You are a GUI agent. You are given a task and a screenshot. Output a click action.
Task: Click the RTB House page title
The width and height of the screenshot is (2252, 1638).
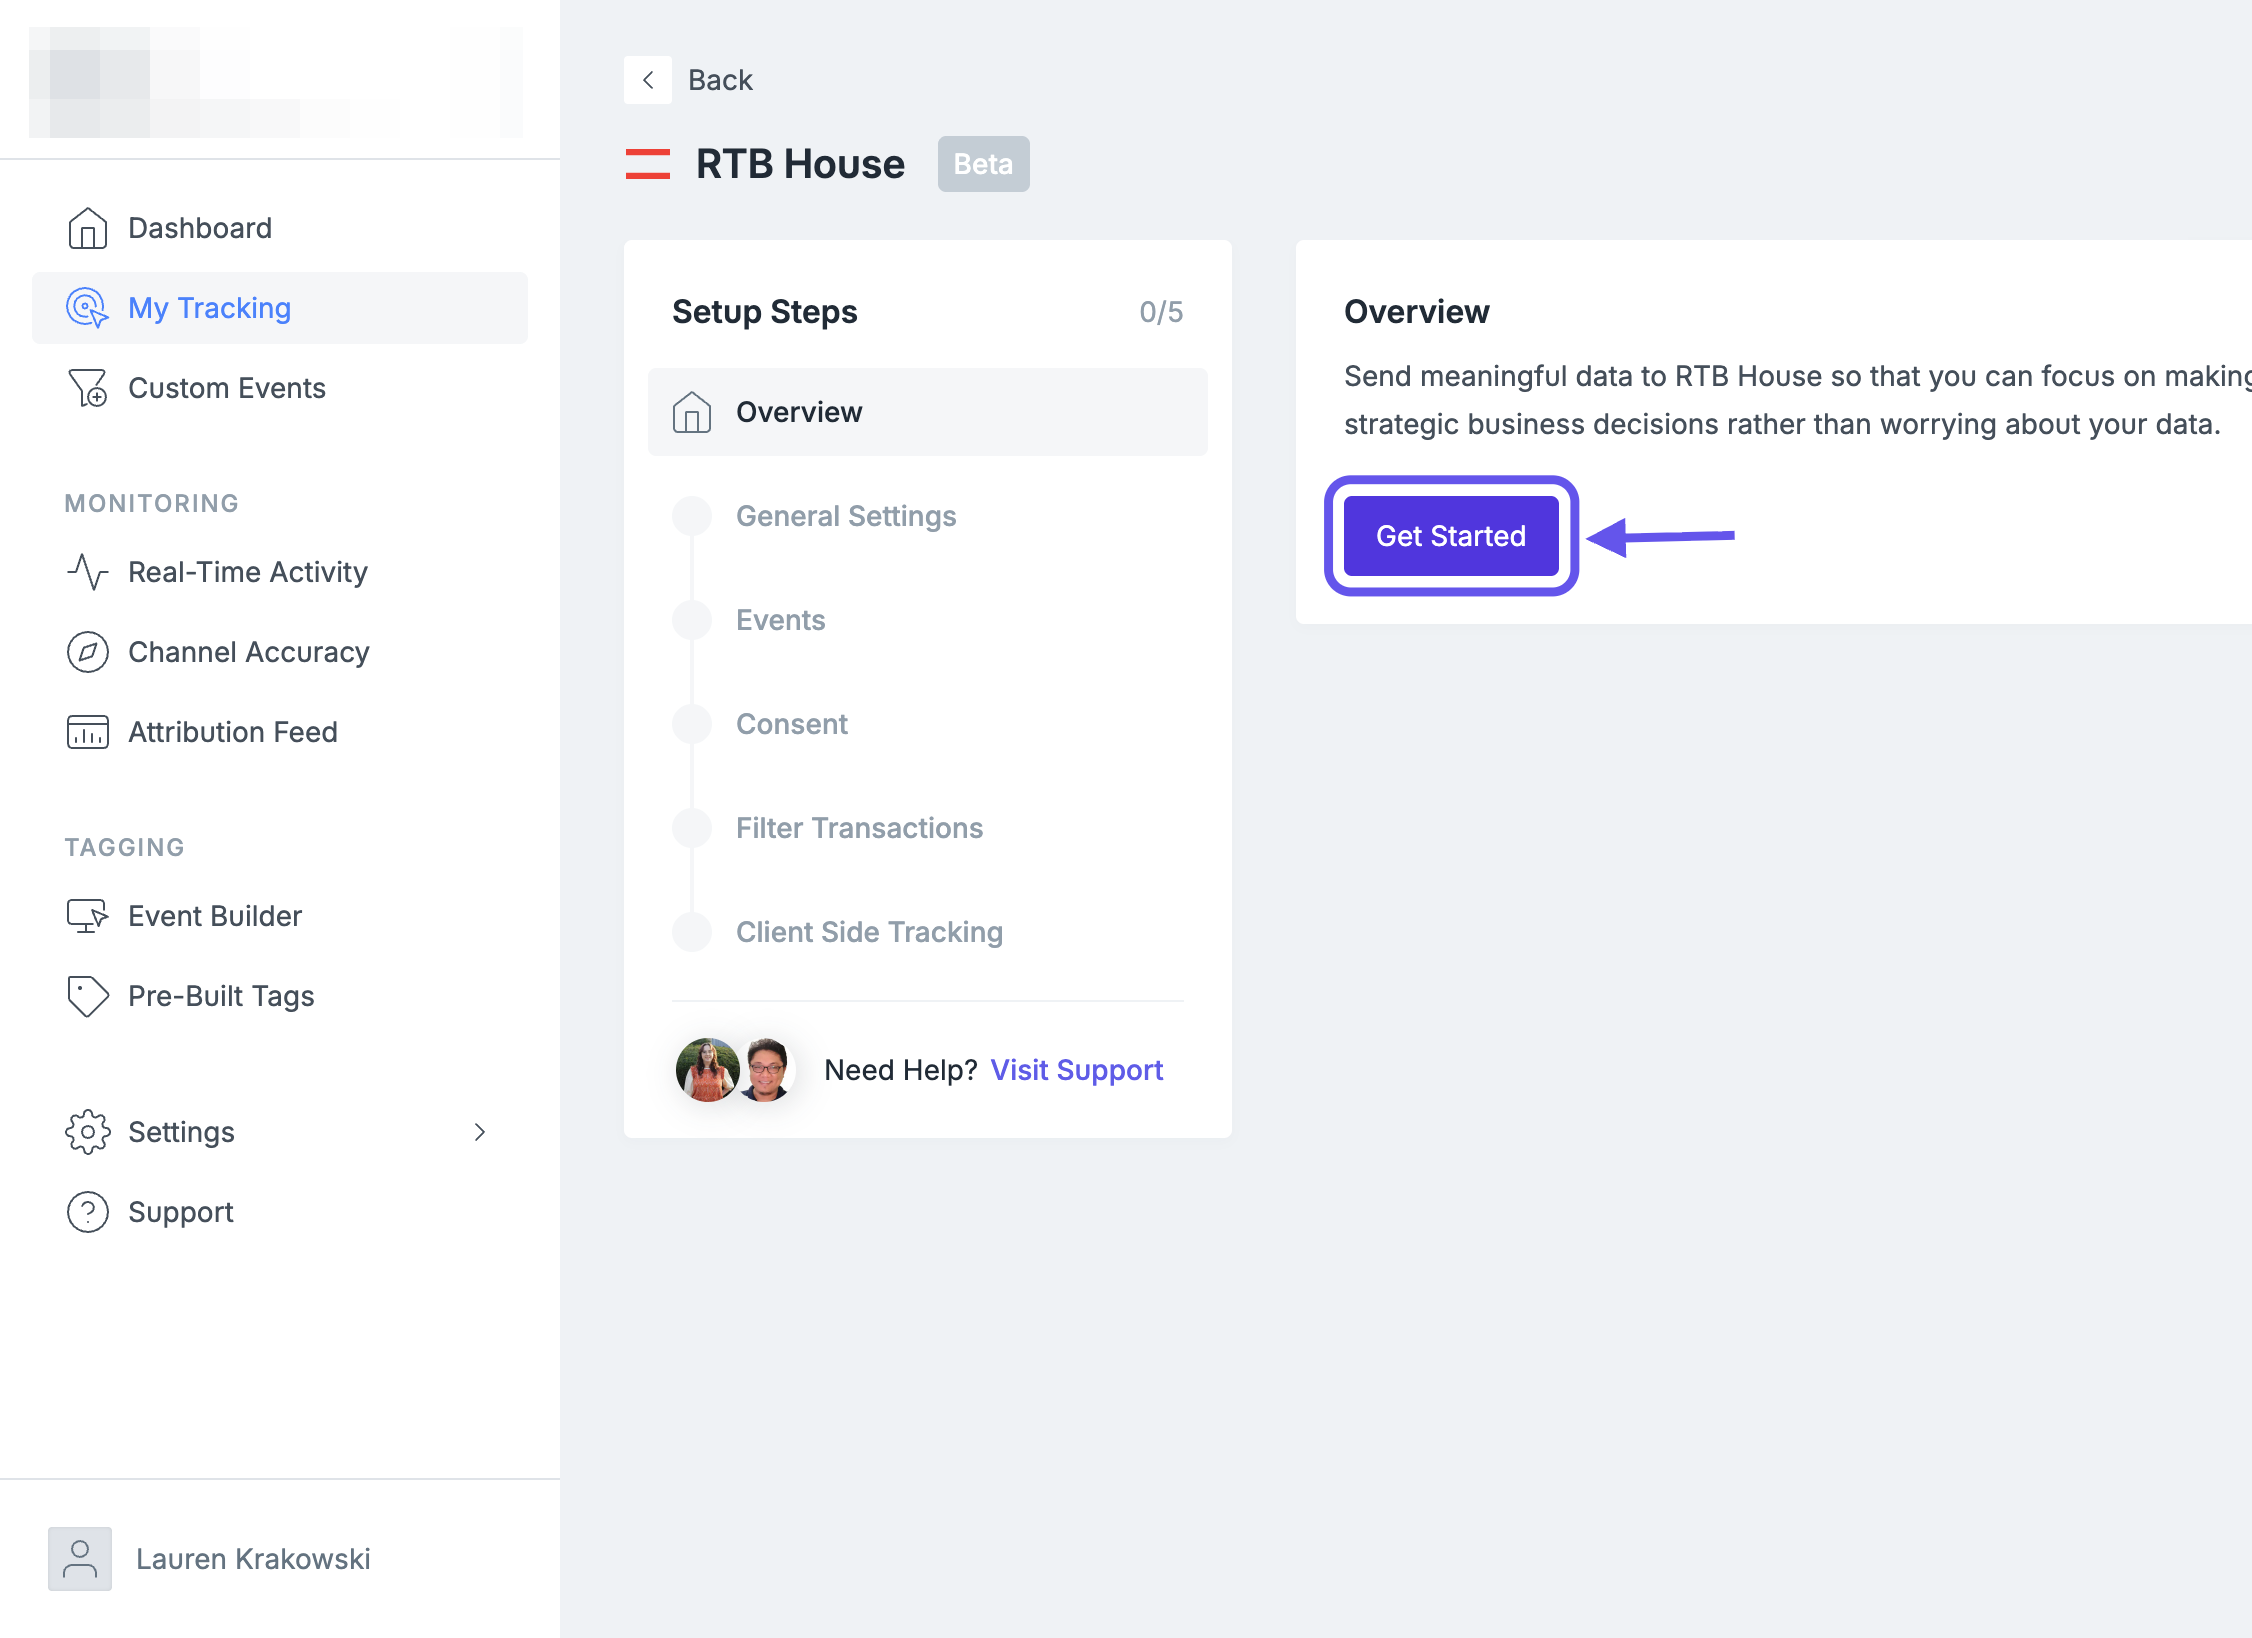[800, 164]
